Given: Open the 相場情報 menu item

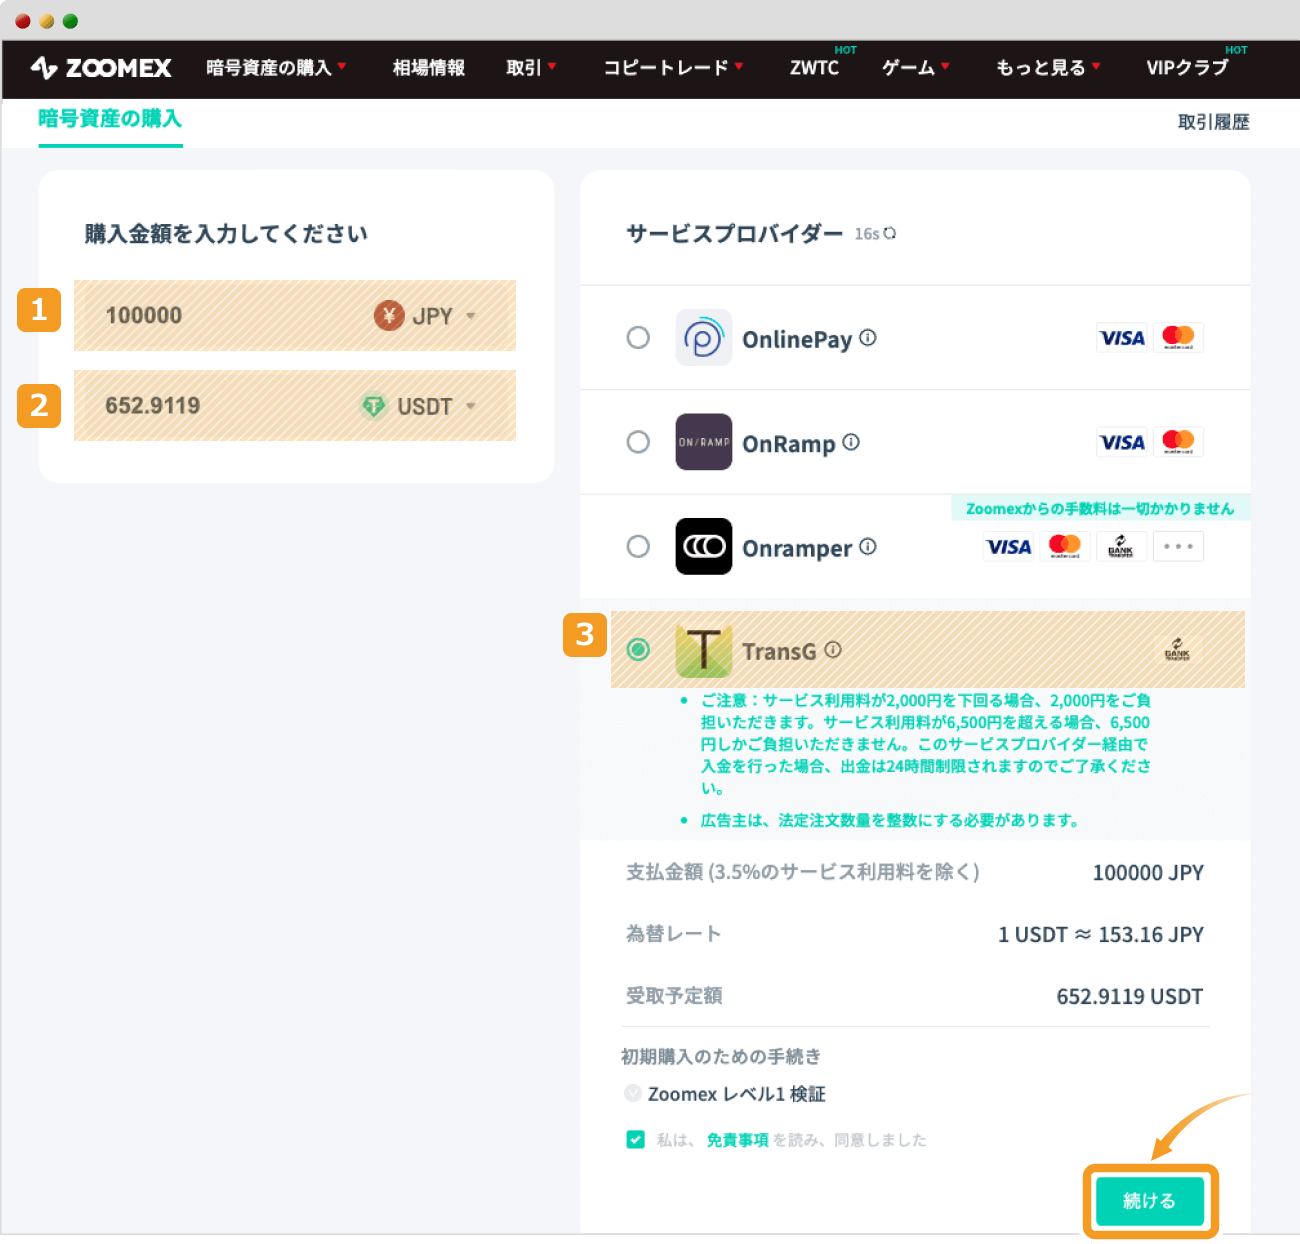Looking at the screenshot, I should tap(428, 68).
